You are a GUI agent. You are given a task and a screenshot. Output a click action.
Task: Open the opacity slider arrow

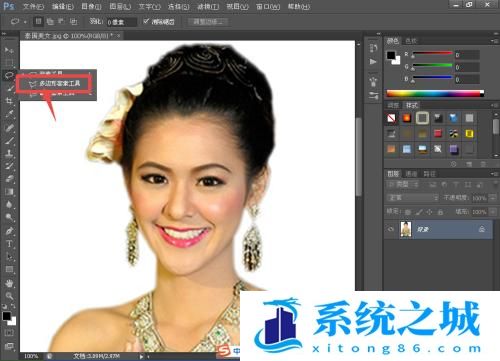pyautogui.click(x=493, y=198)
